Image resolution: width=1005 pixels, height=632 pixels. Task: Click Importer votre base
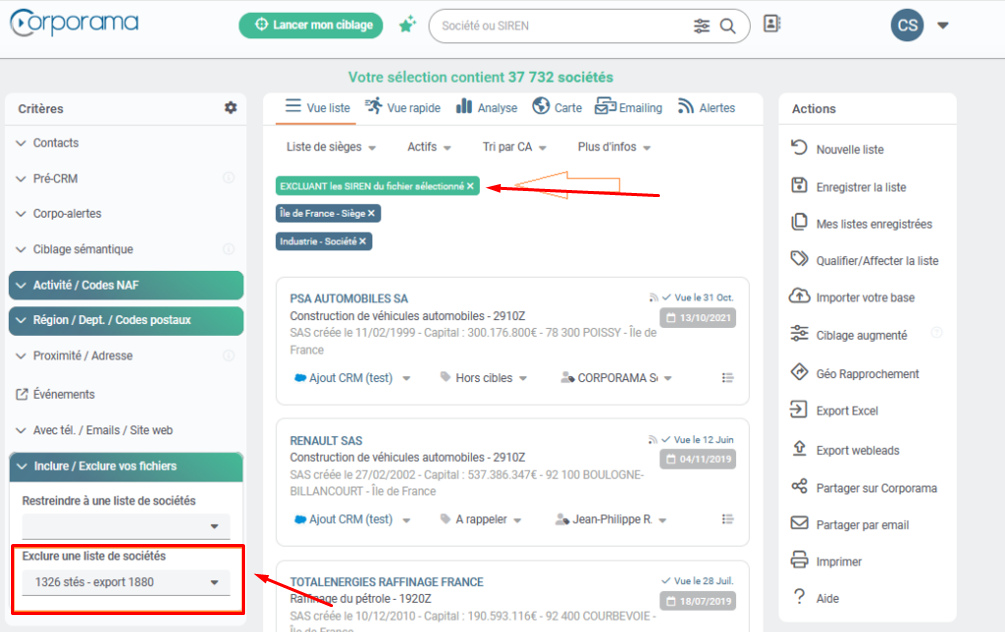864,298
